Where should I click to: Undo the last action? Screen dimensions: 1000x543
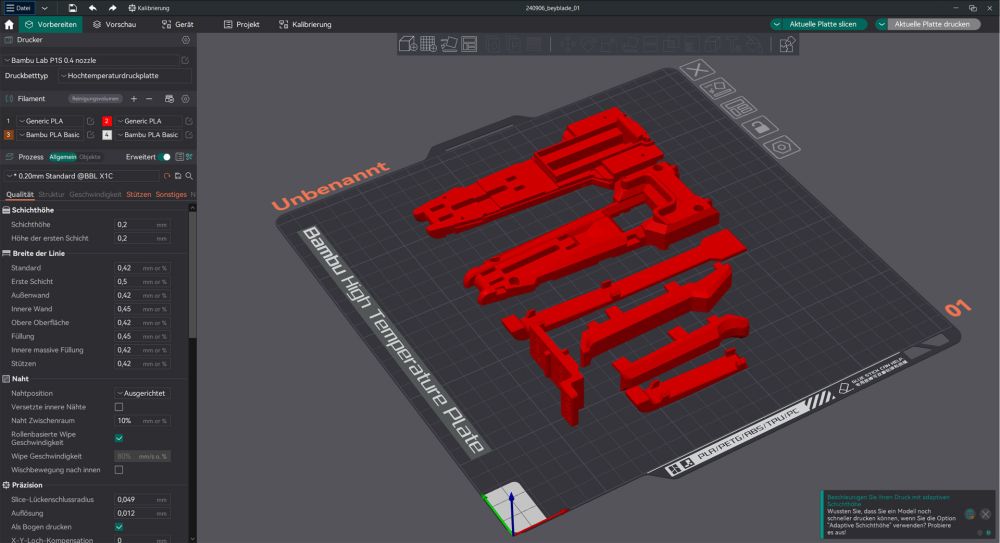tap(92, 8)
